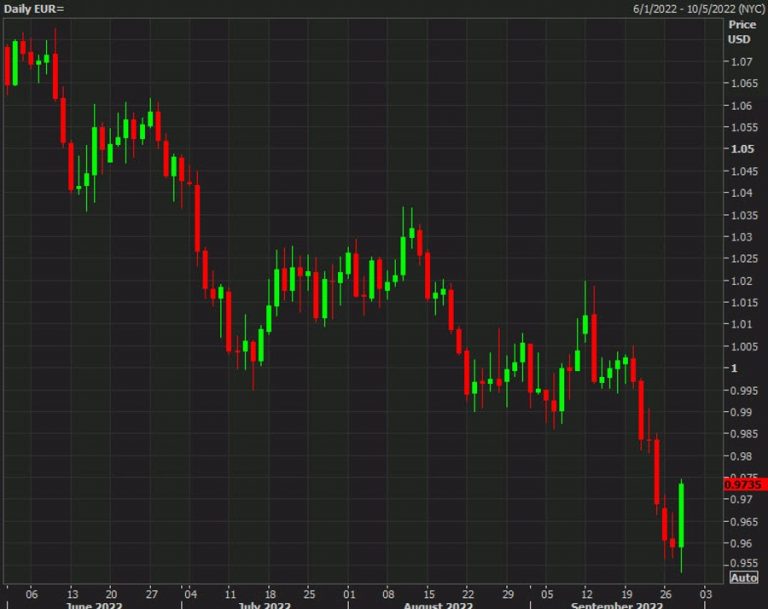Click the 03 date tick at the axis end

(x=705, y=591)
